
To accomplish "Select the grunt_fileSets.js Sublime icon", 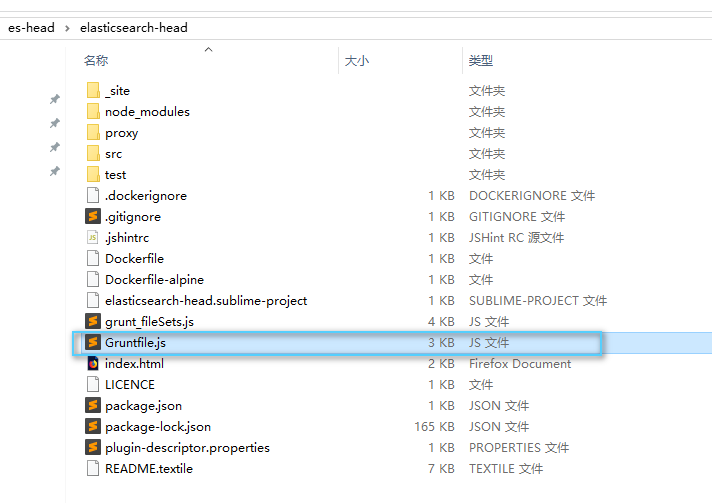I will pos(93,321).
